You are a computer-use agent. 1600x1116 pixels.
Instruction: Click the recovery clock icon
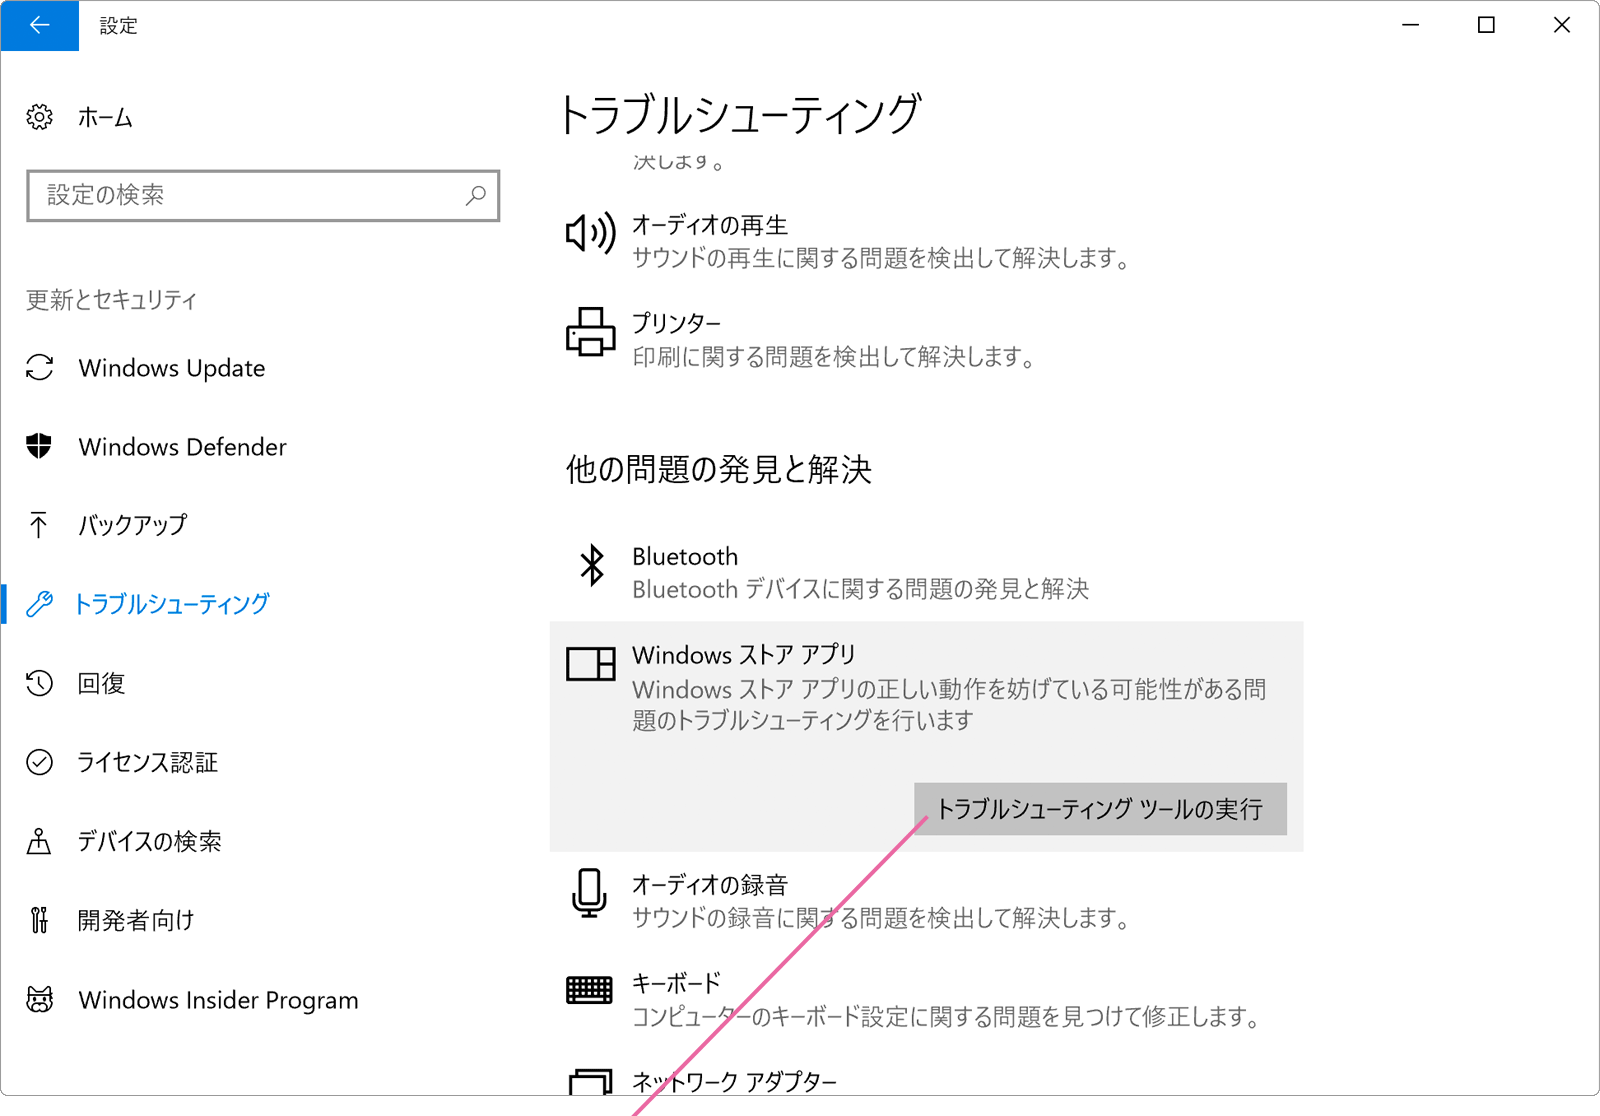tap(39, 683)
